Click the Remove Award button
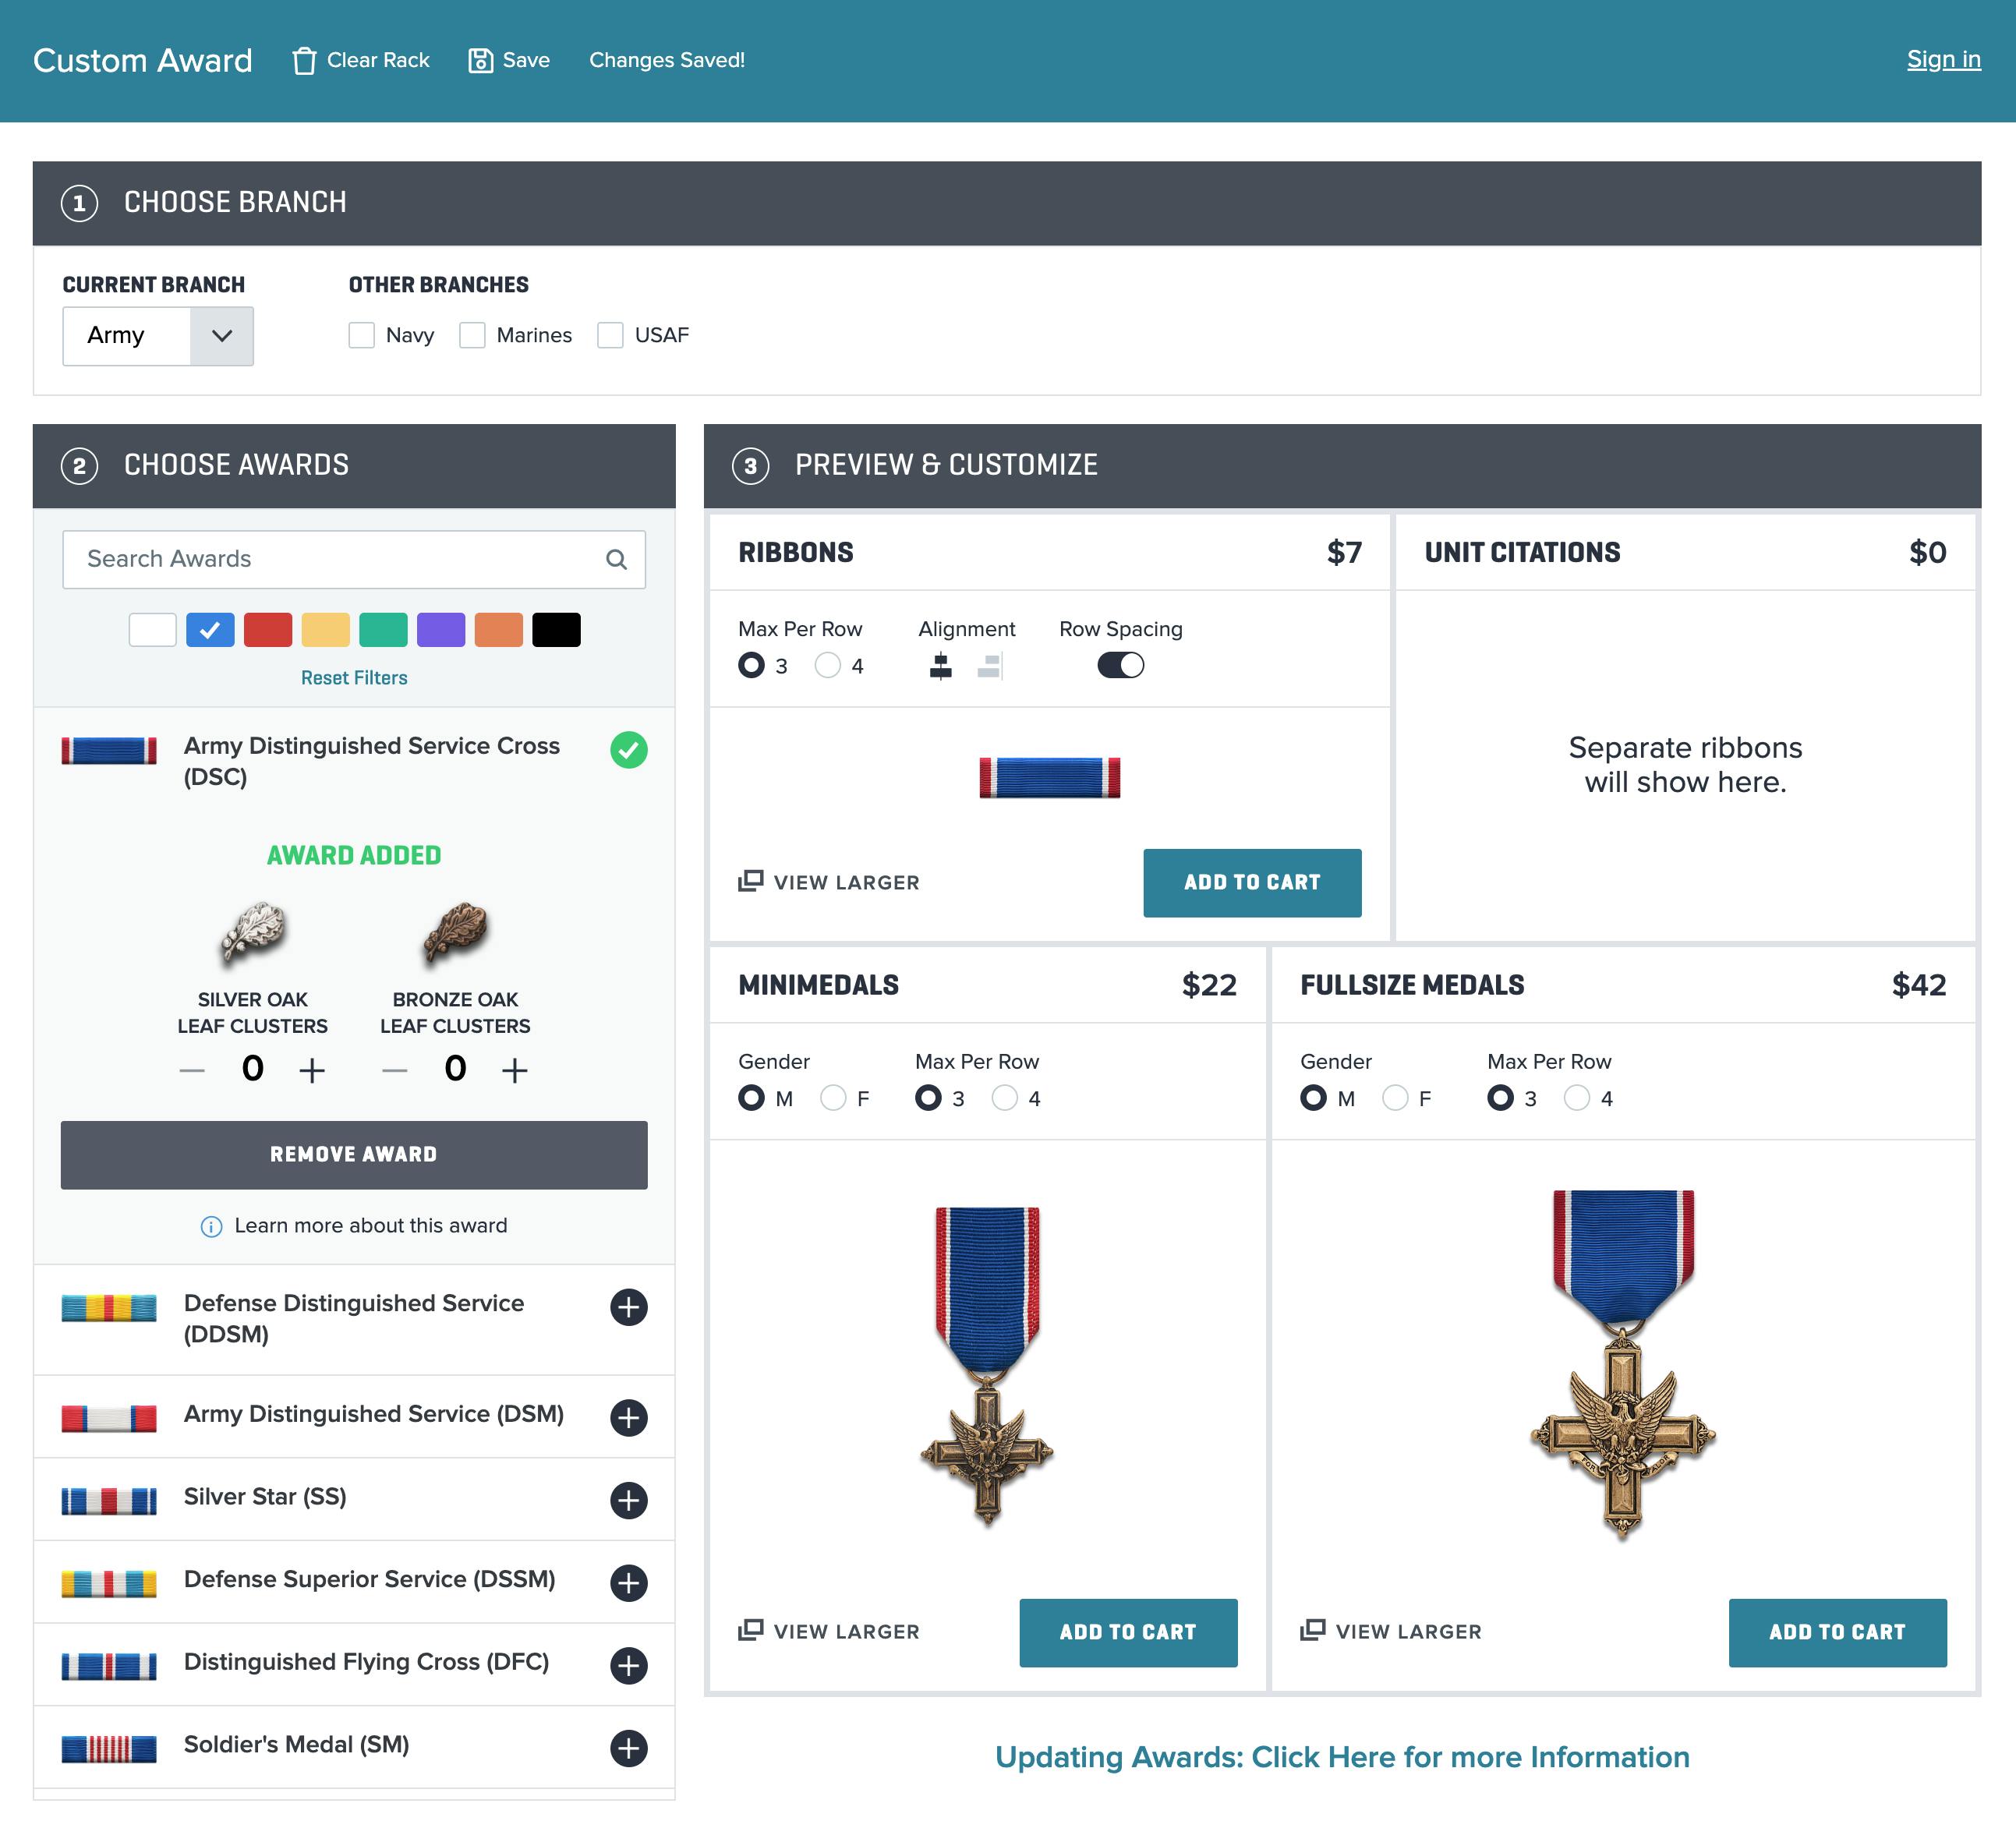Screen dimensions: 2016x1821 pyautogui.click(x=354, y=1155)
